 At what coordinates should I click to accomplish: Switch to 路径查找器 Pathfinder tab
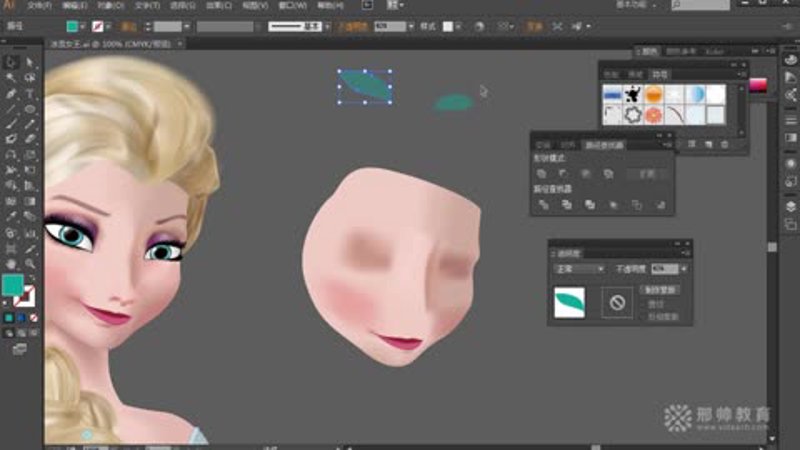tap(604, 145)
